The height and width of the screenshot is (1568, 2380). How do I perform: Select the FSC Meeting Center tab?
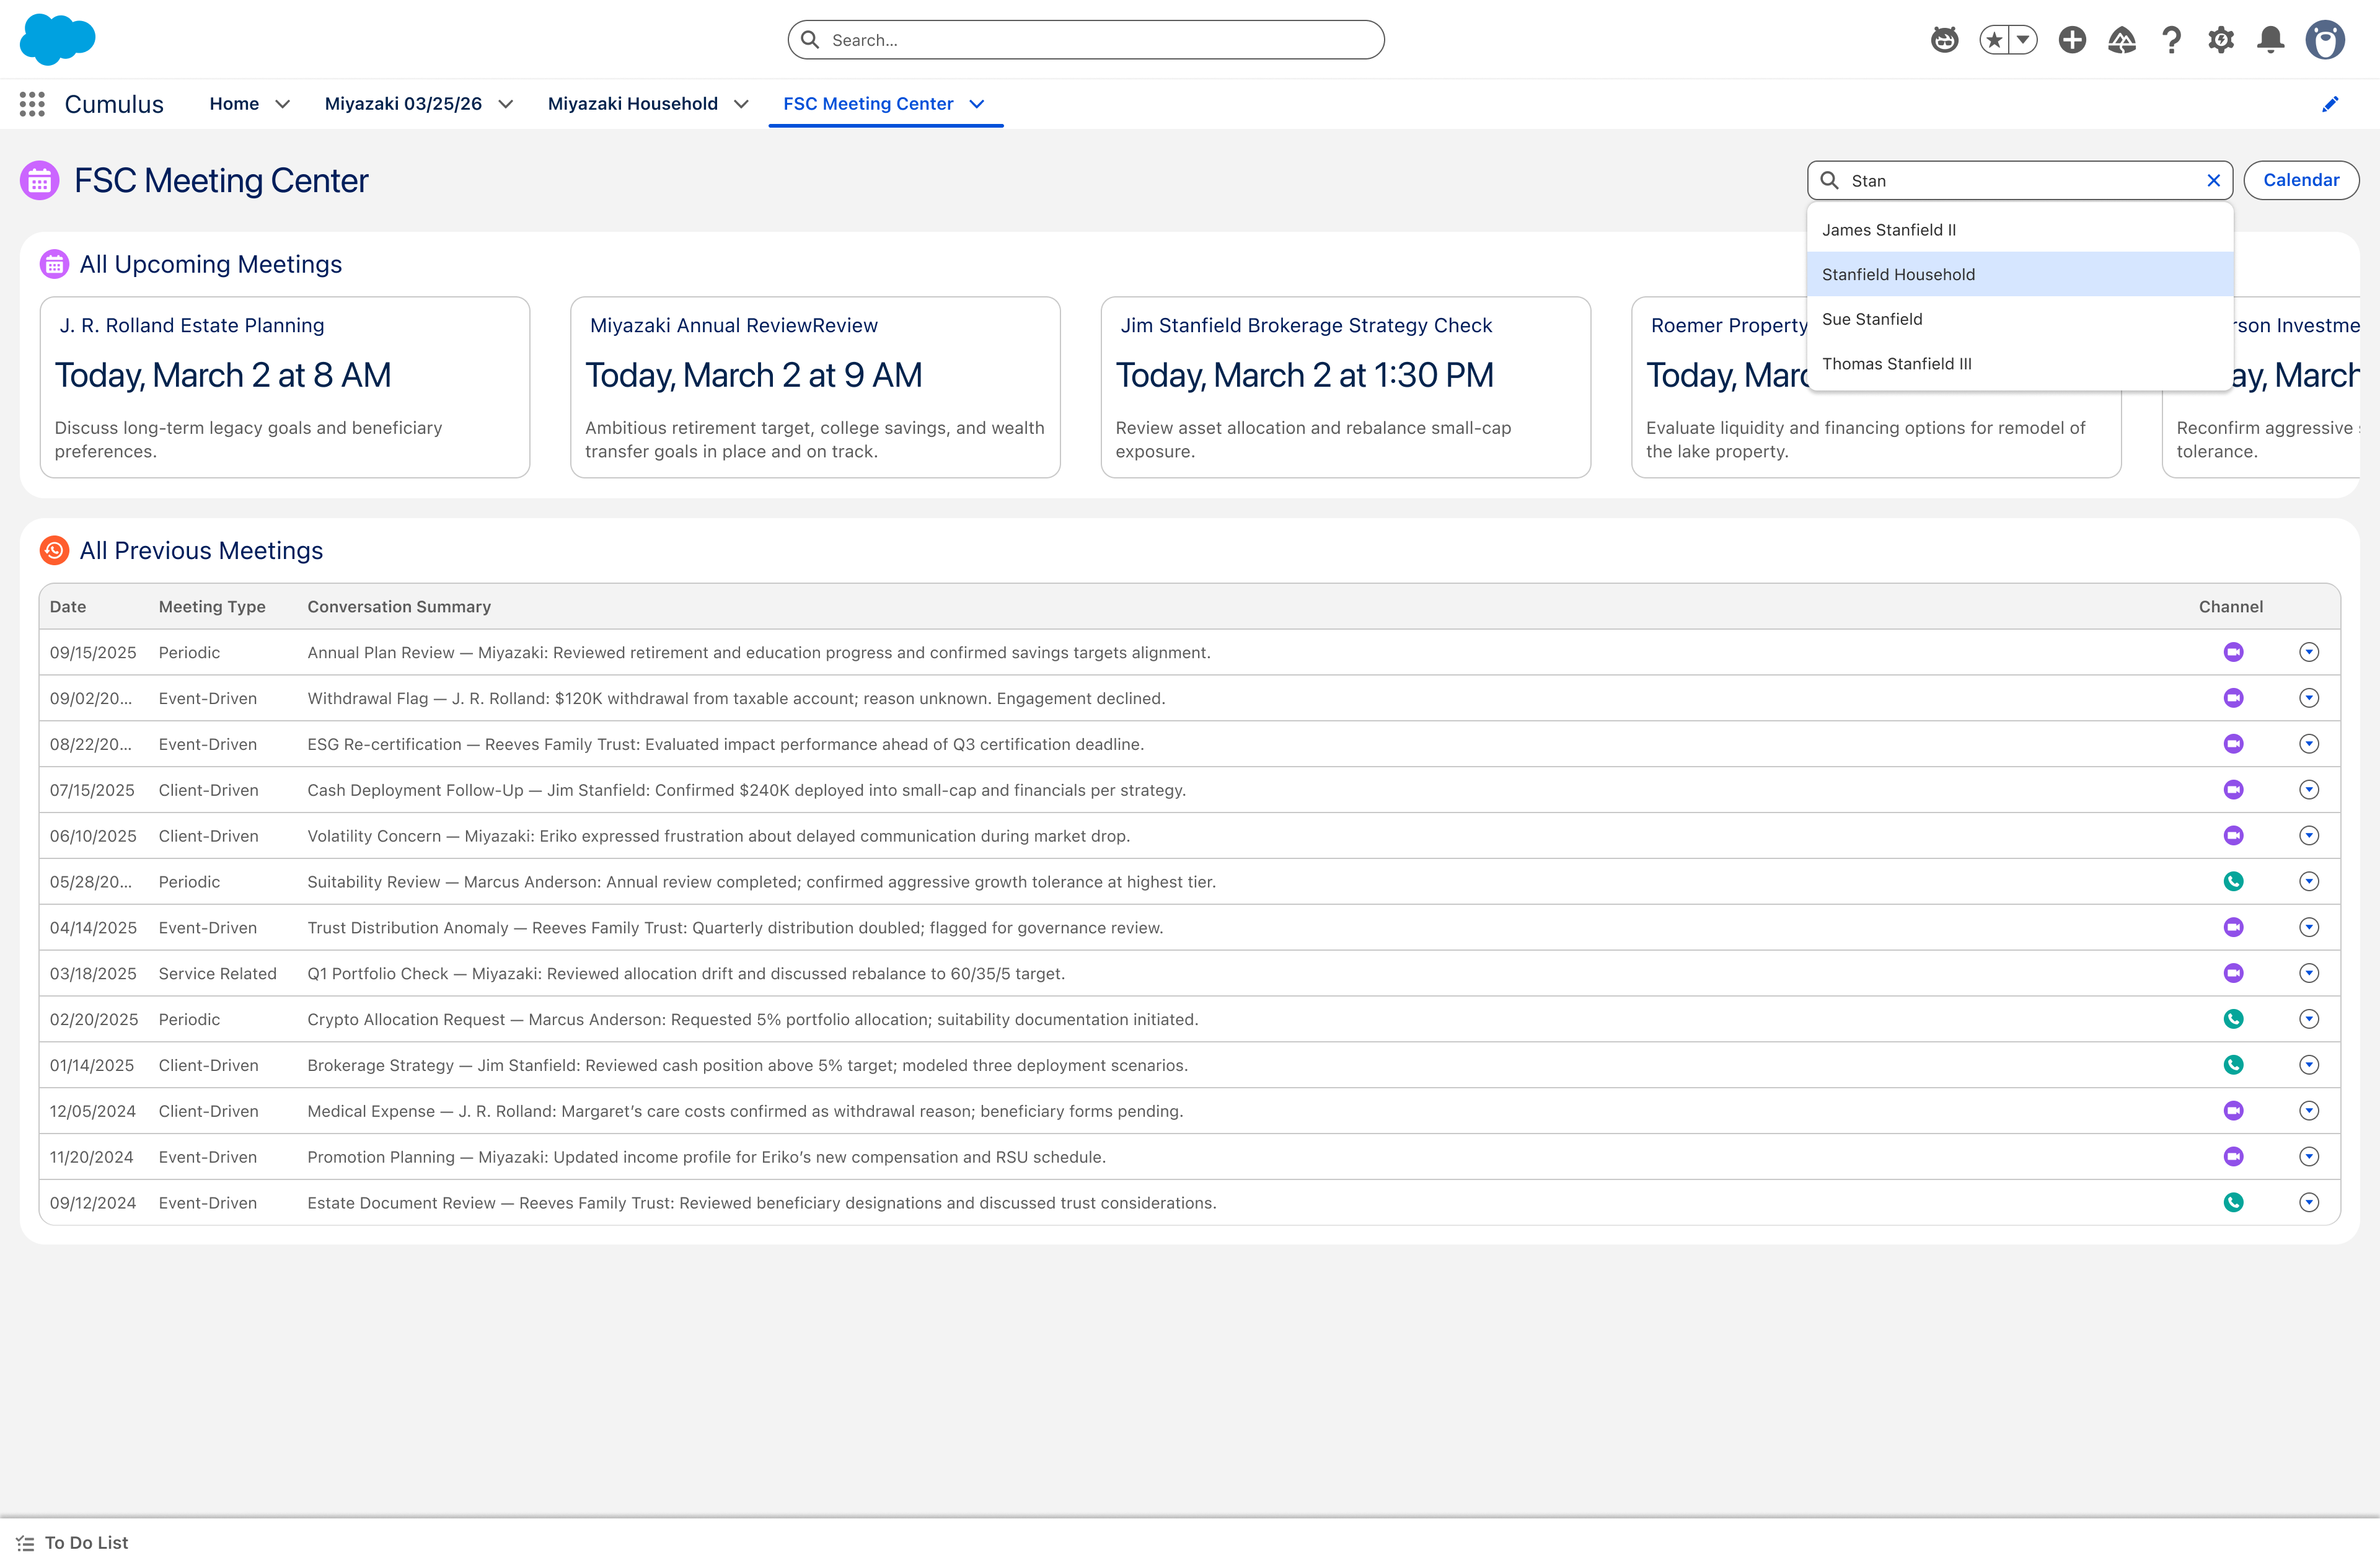867,104
